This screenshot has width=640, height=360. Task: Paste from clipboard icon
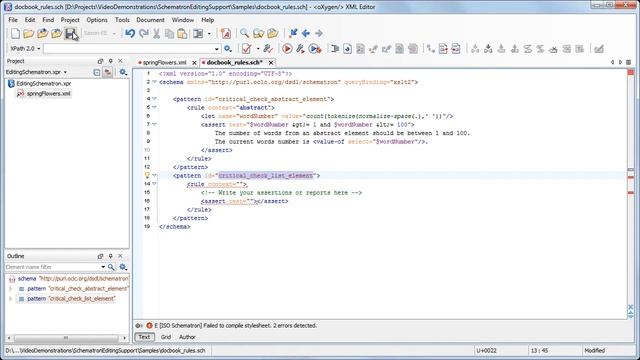tap(182, 33)
